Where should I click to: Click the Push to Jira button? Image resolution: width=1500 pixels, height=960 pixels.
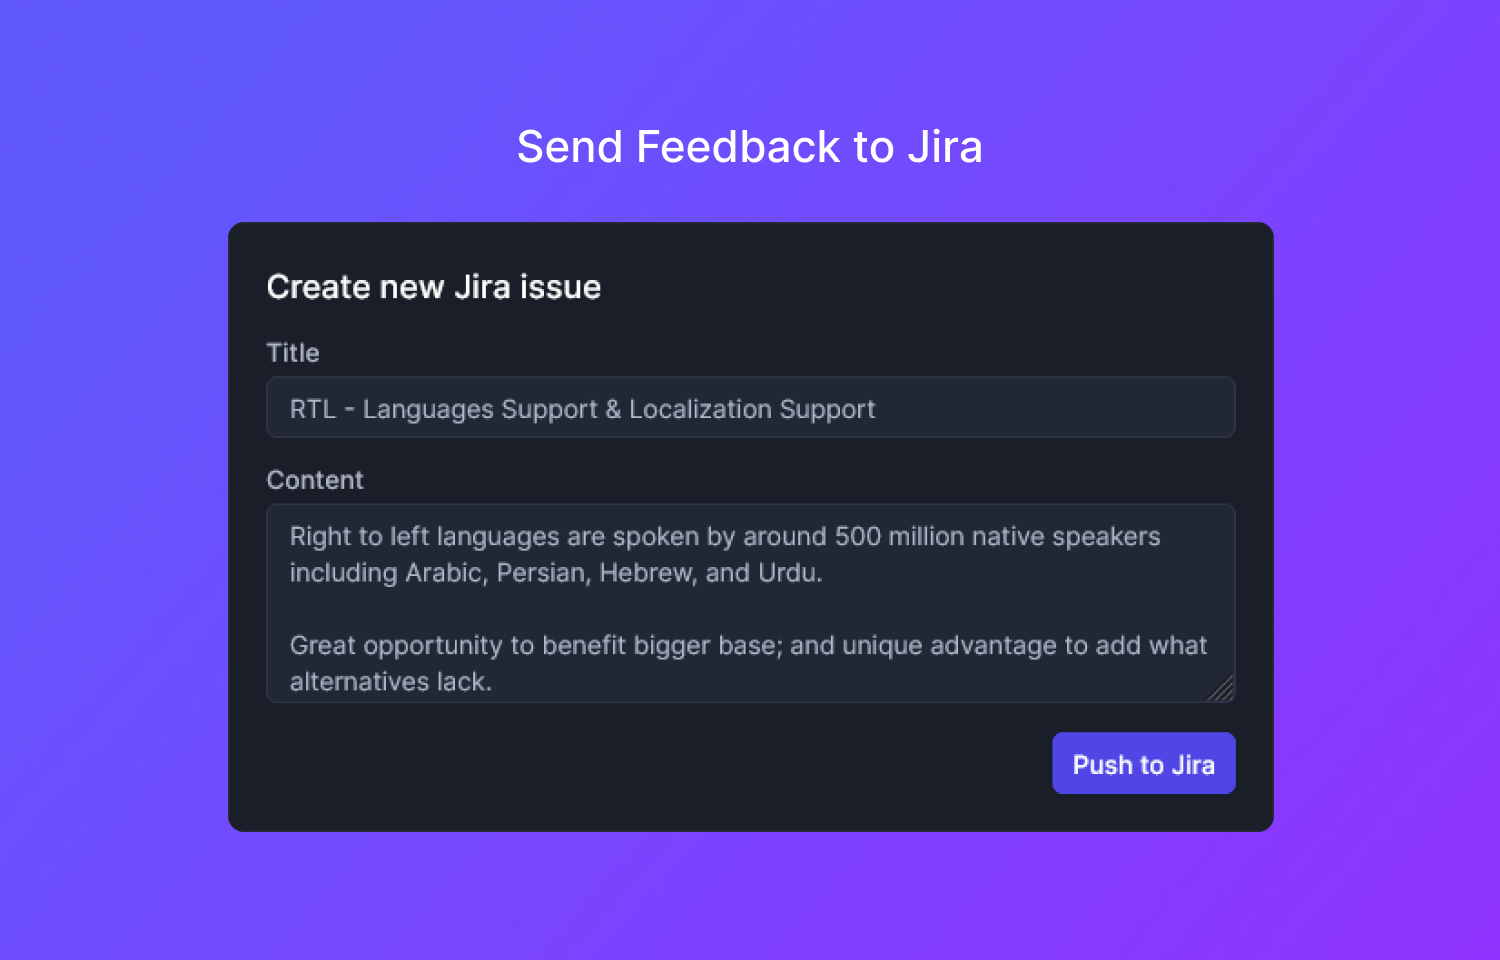(1143, 764)
